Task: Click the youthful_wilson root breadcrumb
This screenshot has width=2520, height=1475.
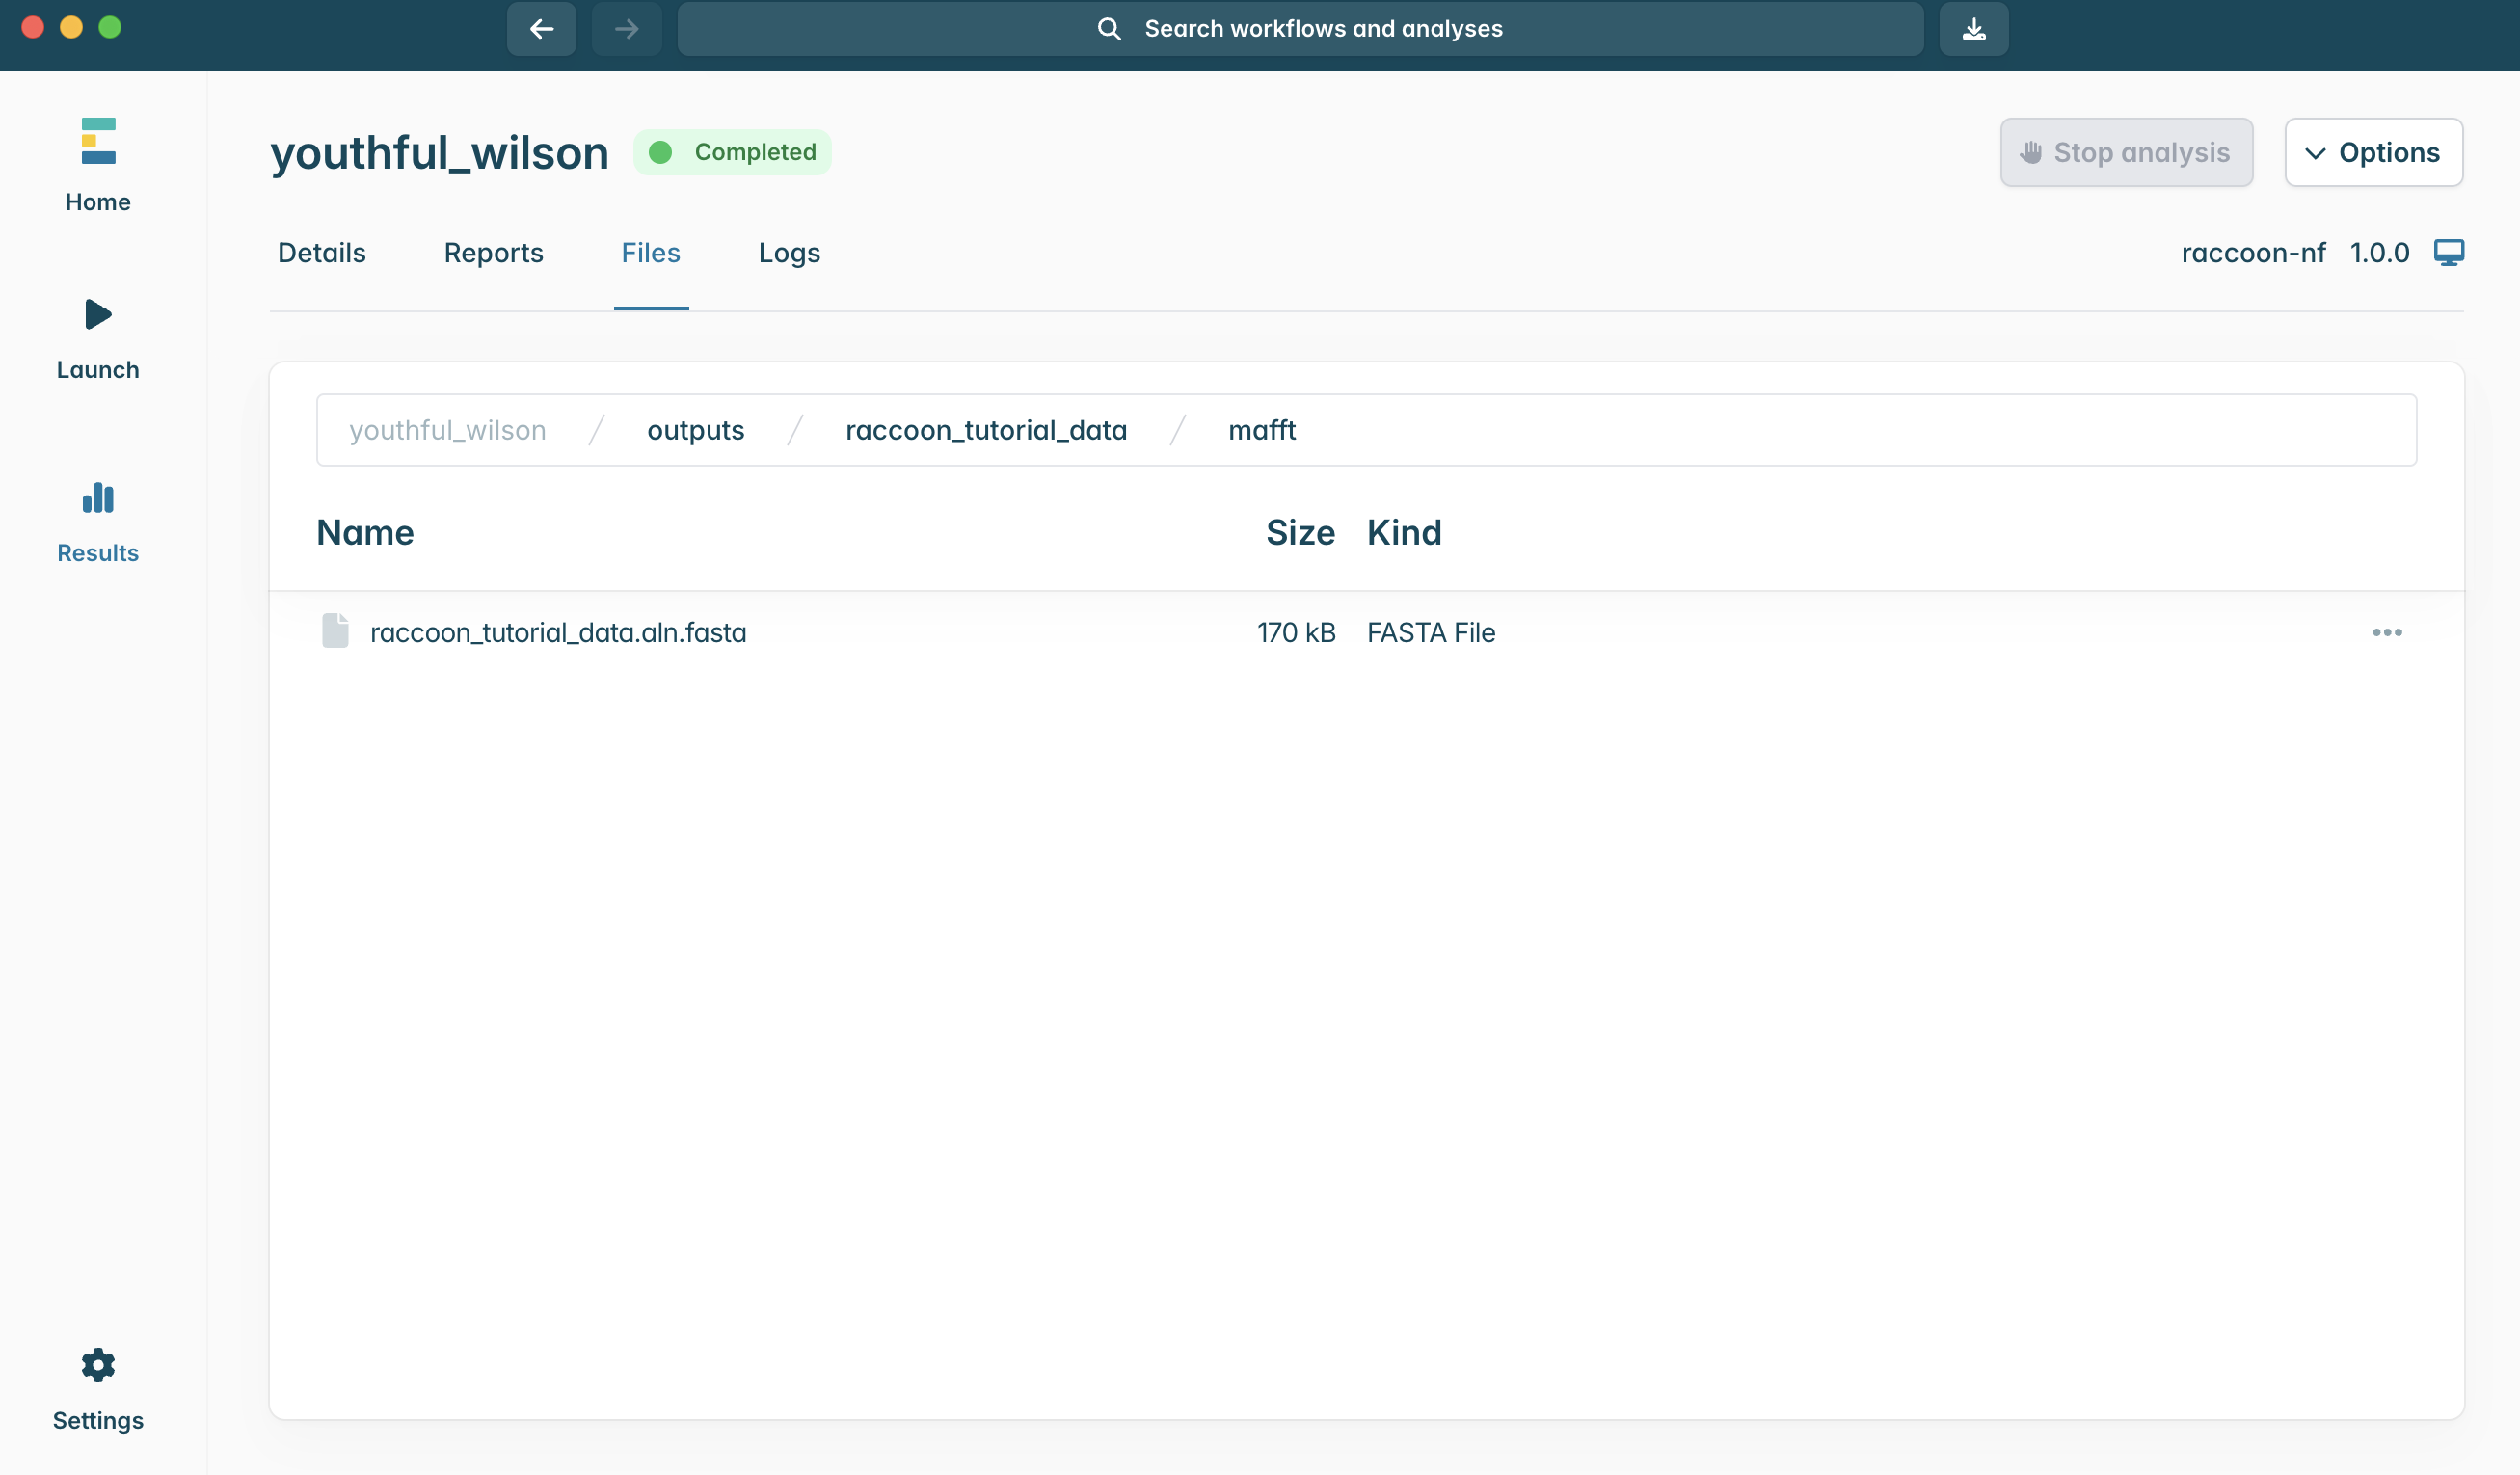Action: pyautogui.click(x=447, y=430)
